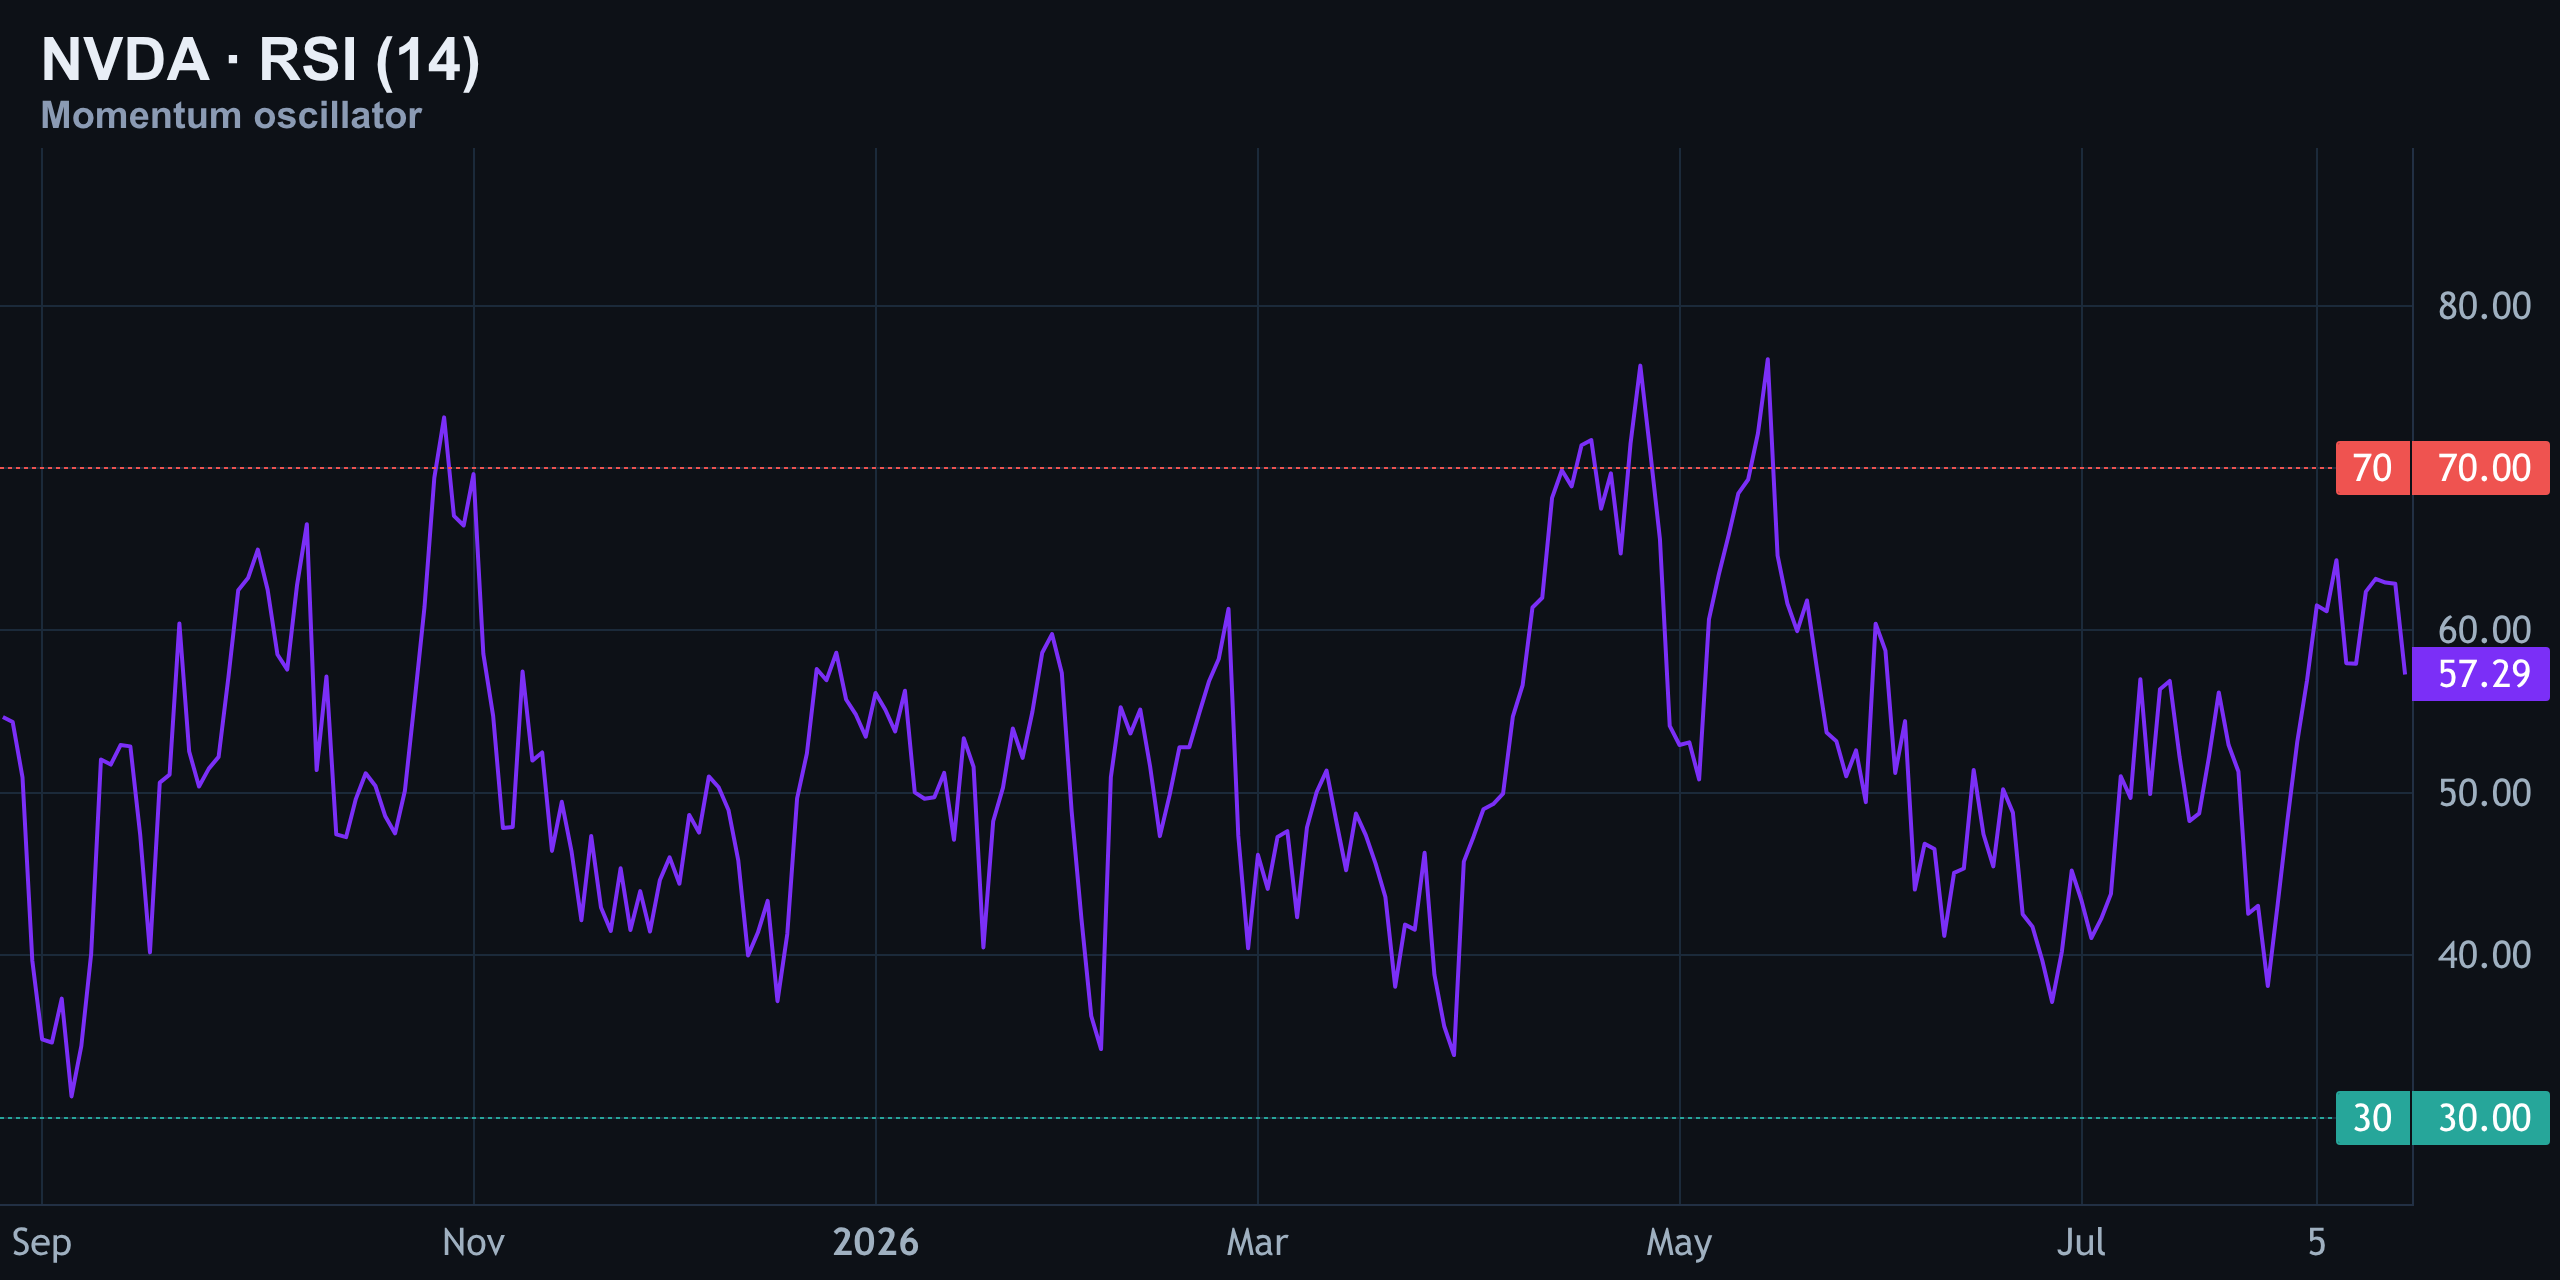This screenshot has width=2560, height=1280.
Task: Click the May label on time axis
Action: 1679,1244
